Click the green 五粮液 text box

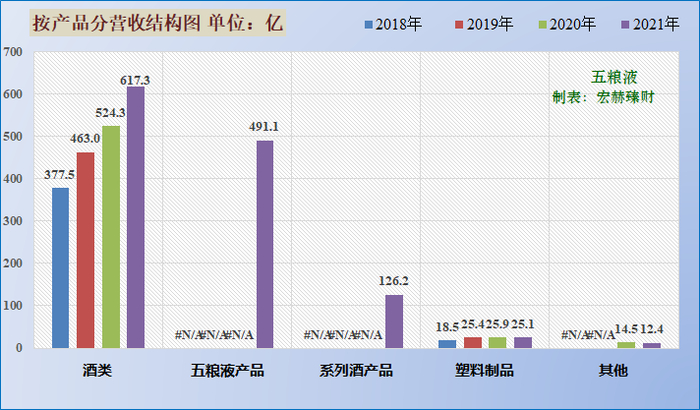[614, 77]
